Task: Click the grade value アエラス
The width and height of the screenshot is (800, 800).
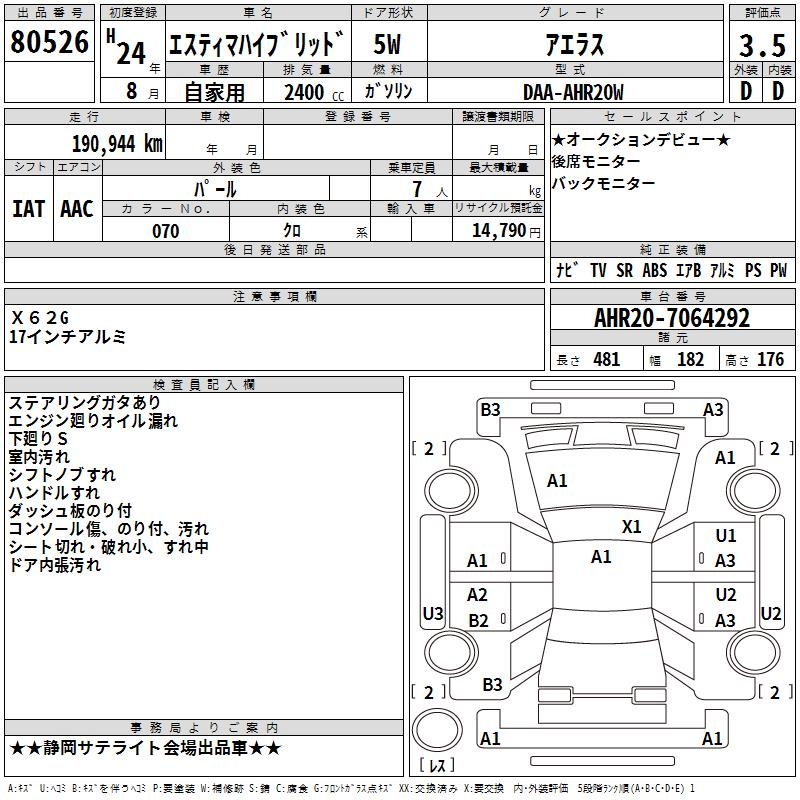Action: [575, 44]
